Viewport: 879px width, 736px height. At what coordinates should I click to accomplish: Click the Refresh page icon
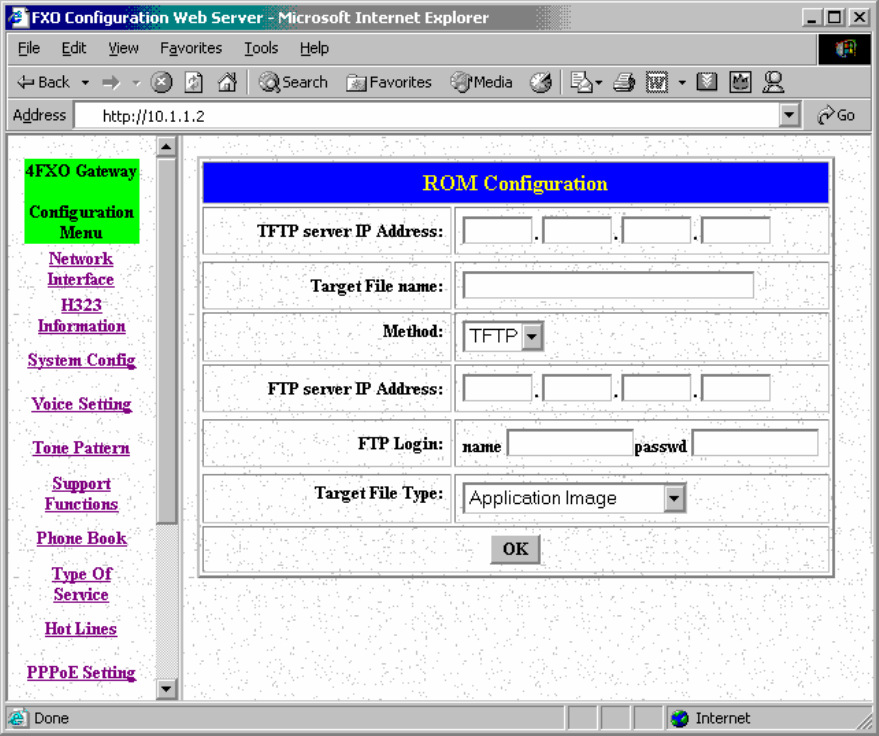click(195, 83)
